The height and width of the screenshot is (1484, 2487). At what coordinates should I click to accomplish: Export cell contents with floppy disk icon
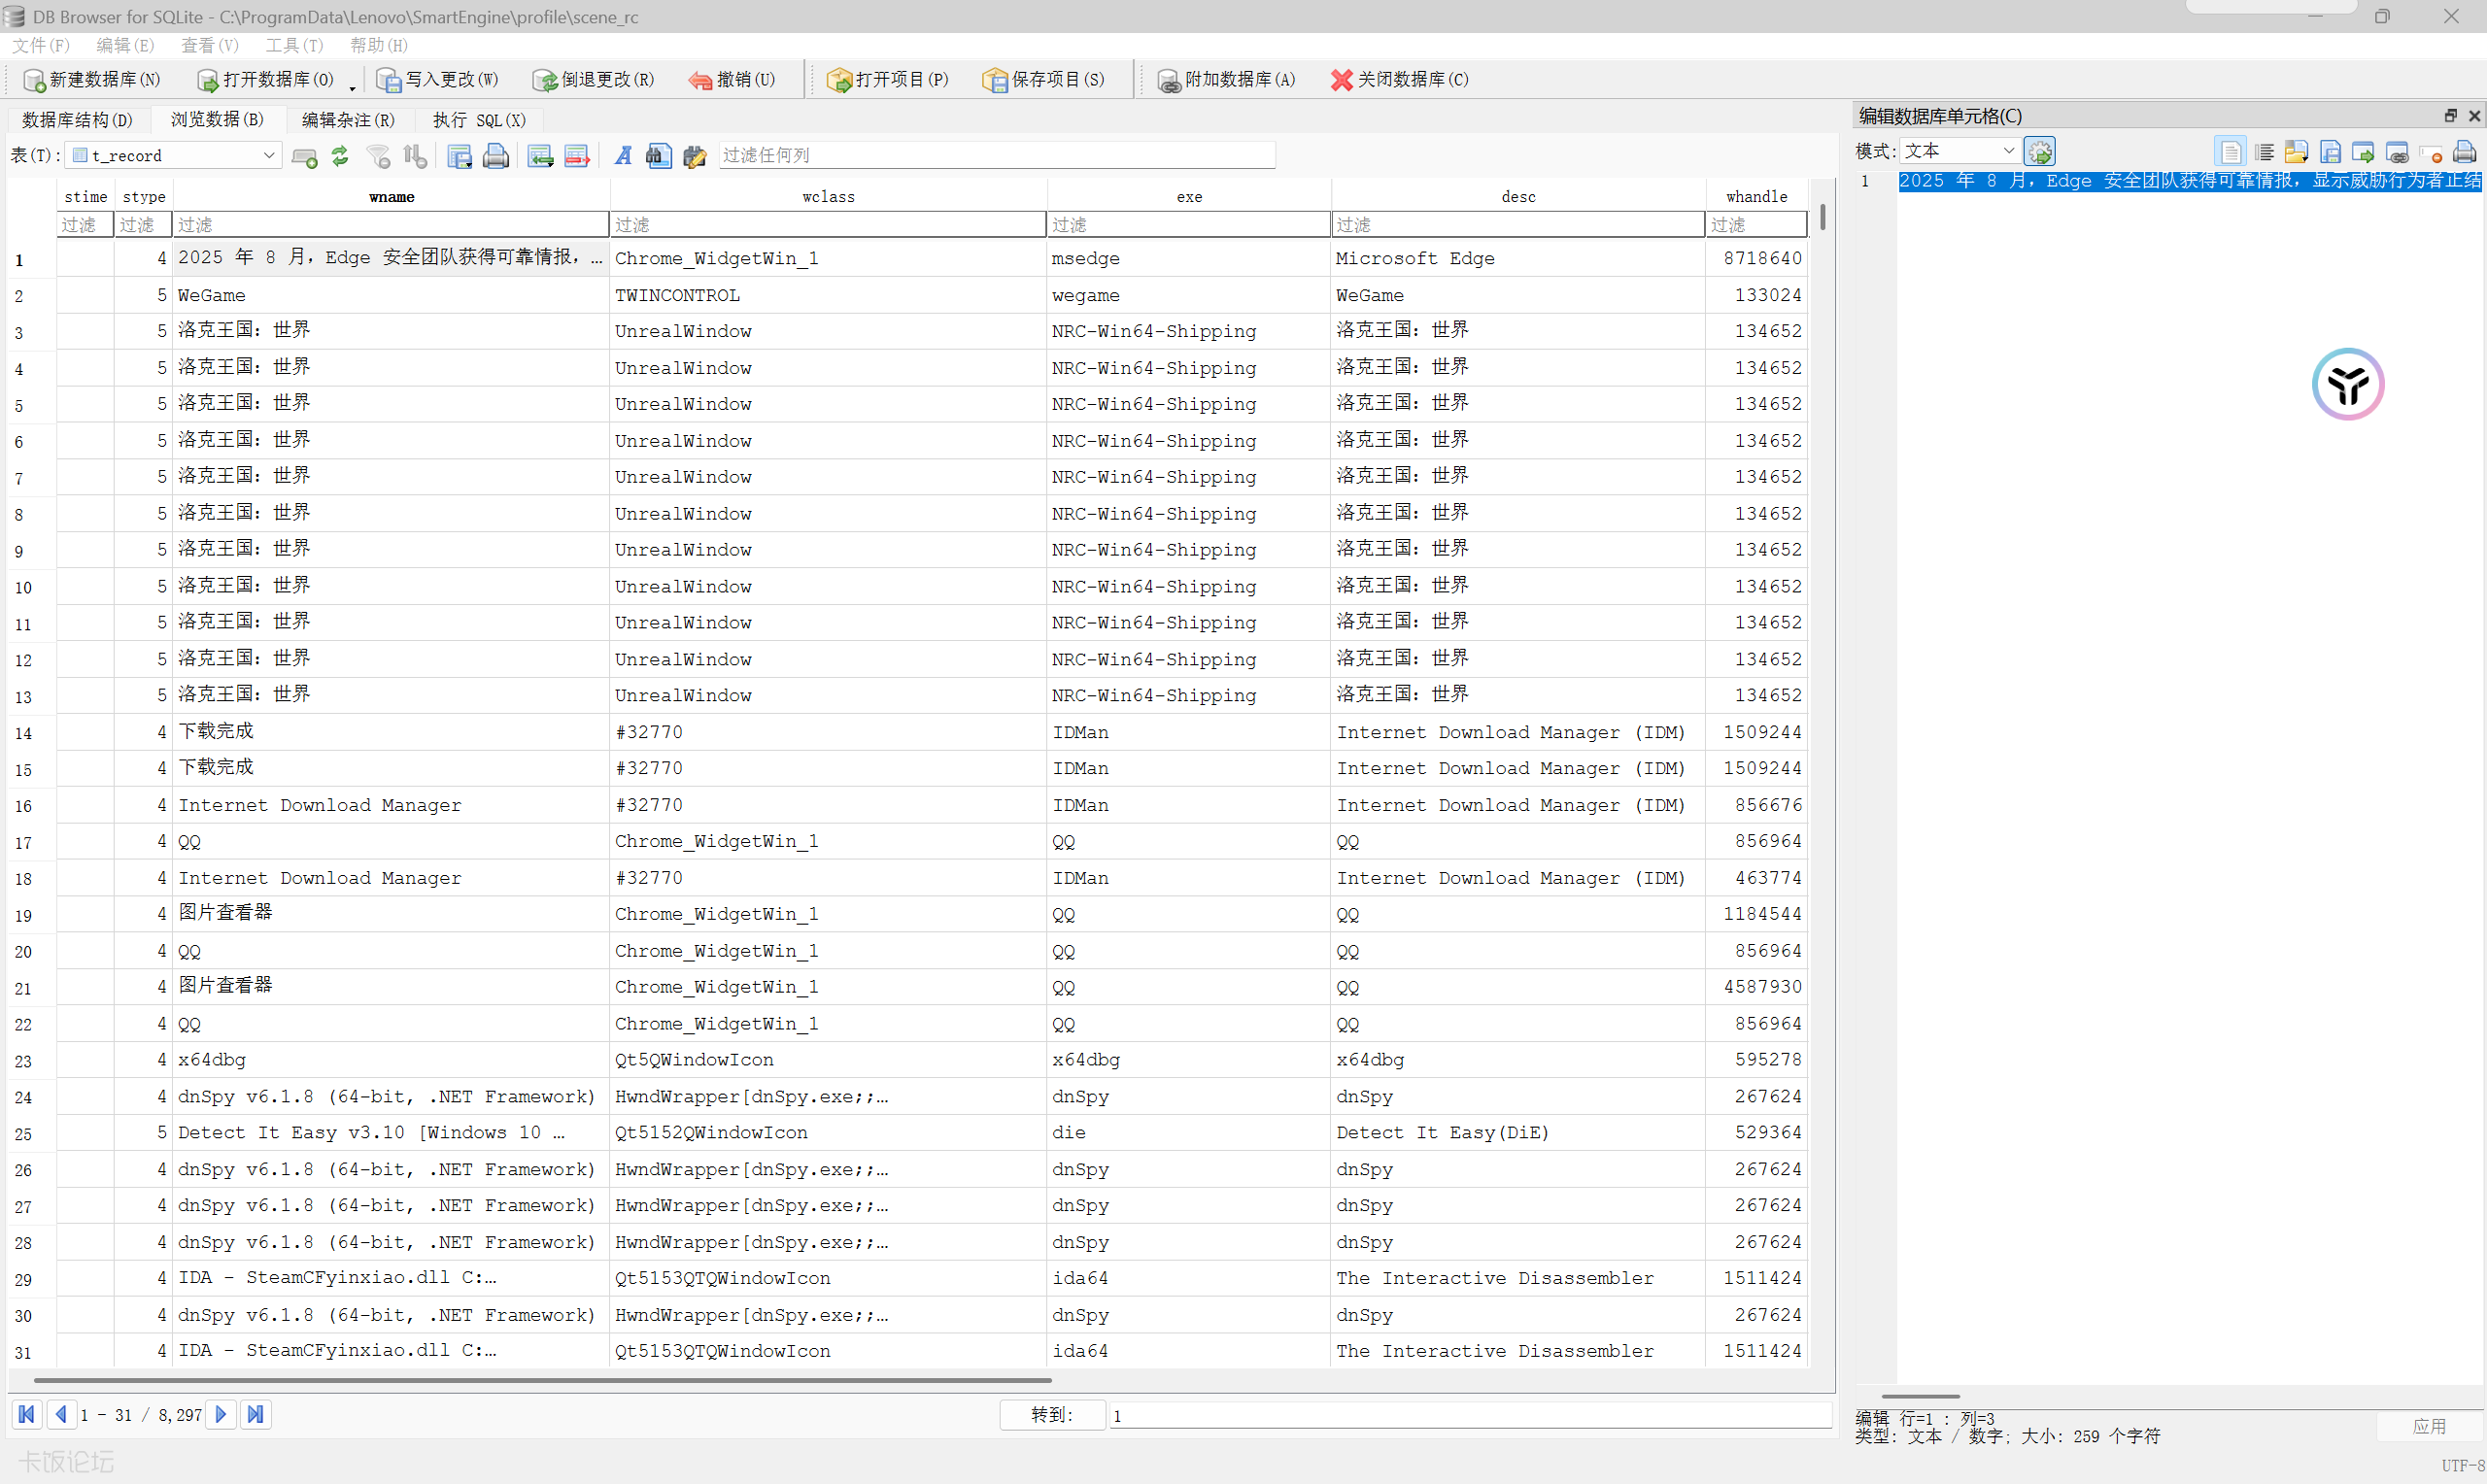click(2330, 152)
